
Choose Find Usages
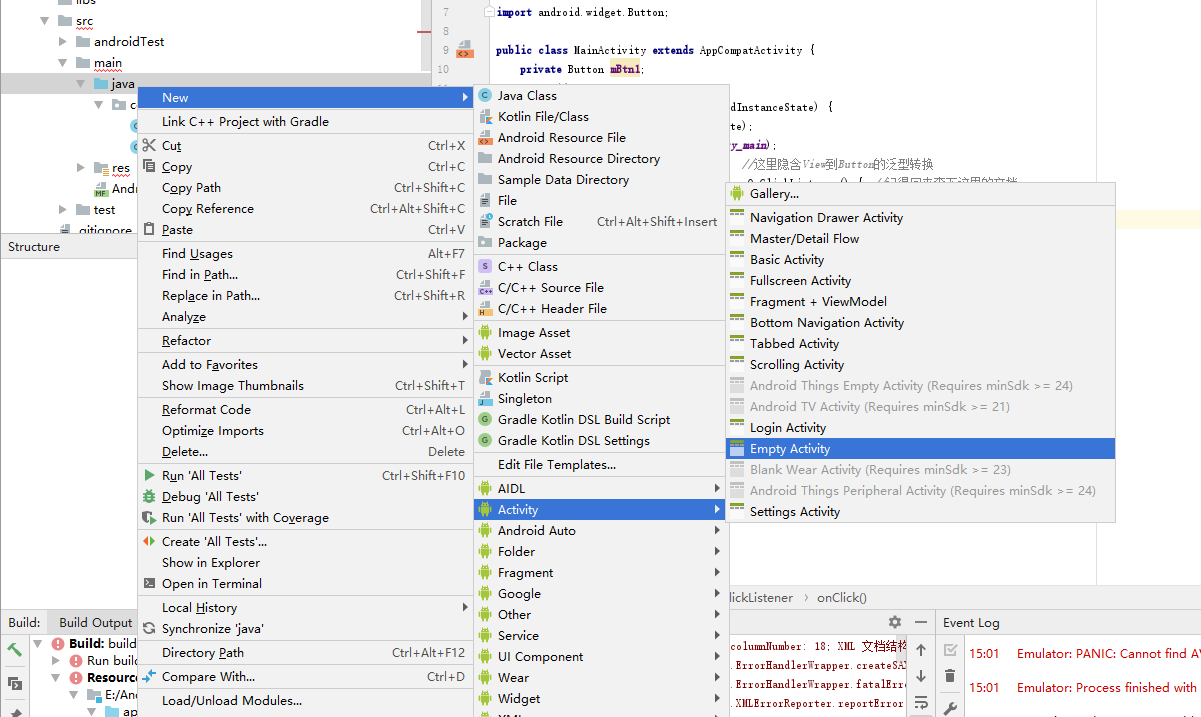click(305, 254)
